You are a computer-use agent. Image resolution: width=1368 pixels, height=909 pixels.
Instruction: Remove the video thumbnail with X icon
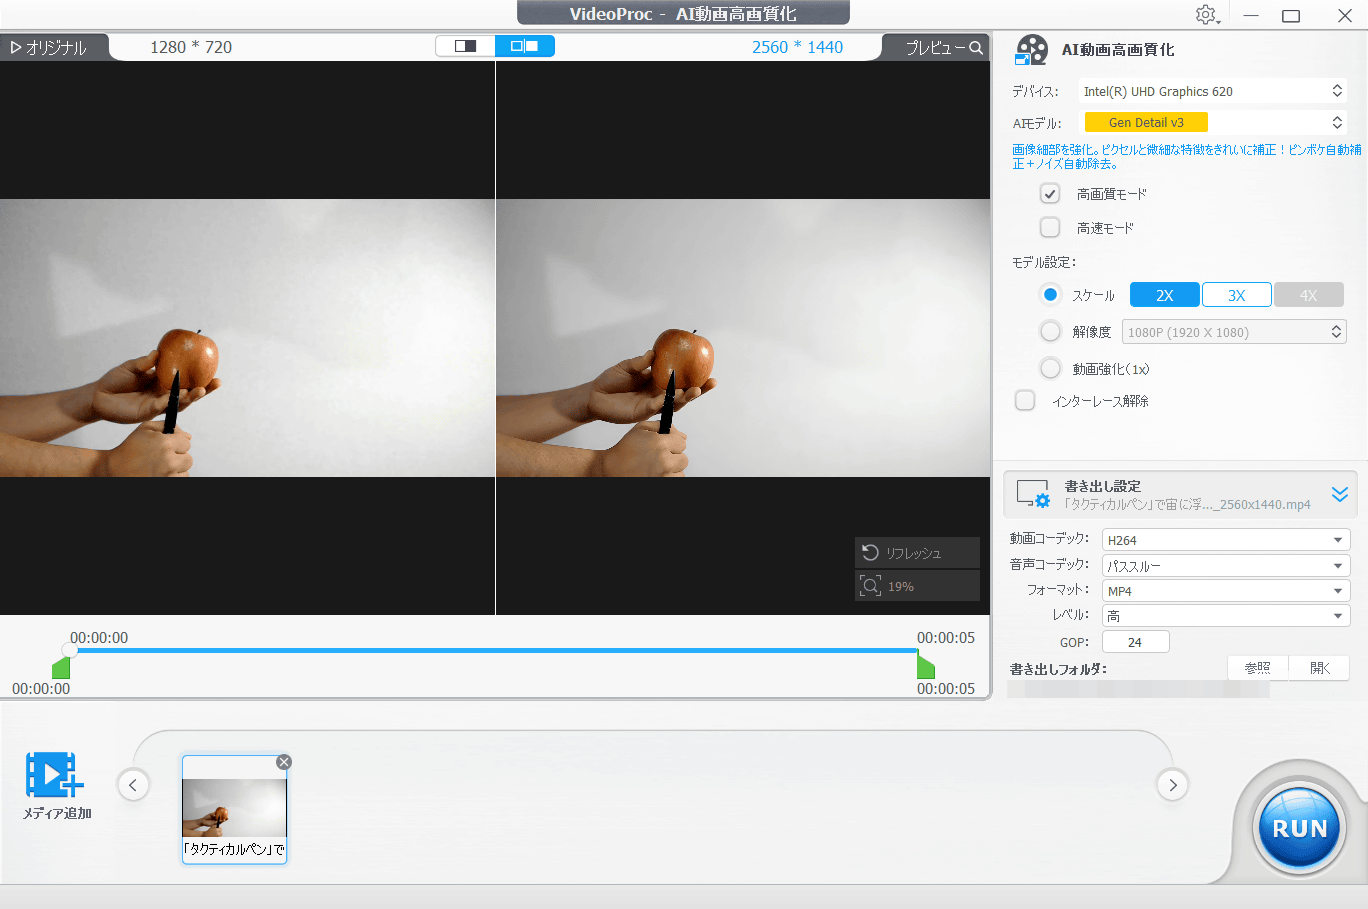point(284,762)
